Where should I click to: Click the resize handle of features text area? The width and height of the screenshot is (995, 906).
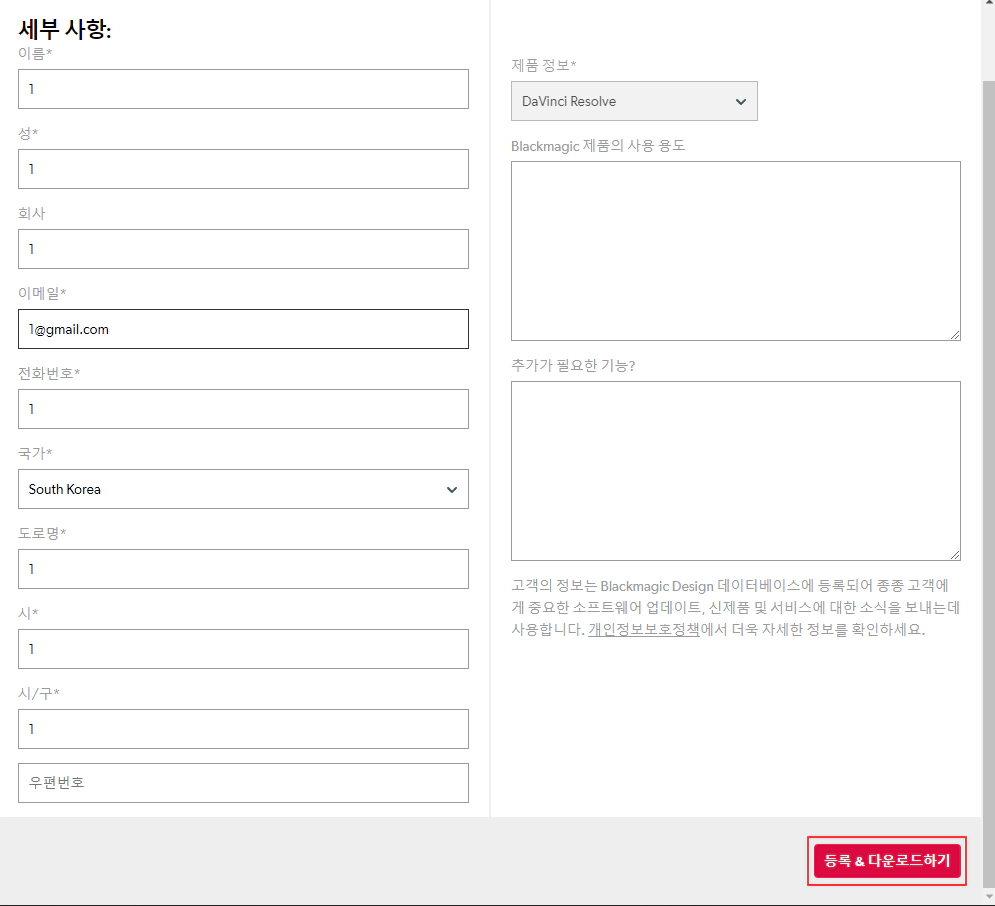955,555
